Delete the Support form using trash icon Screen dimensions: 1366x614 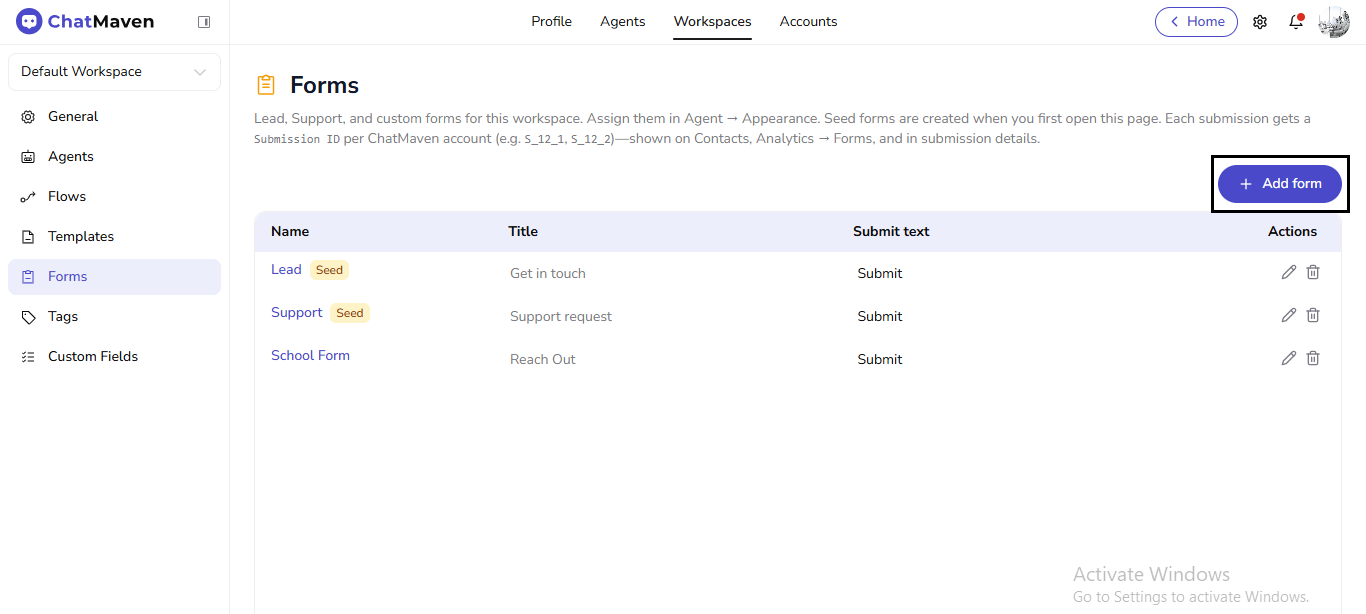click(1313, 314)
